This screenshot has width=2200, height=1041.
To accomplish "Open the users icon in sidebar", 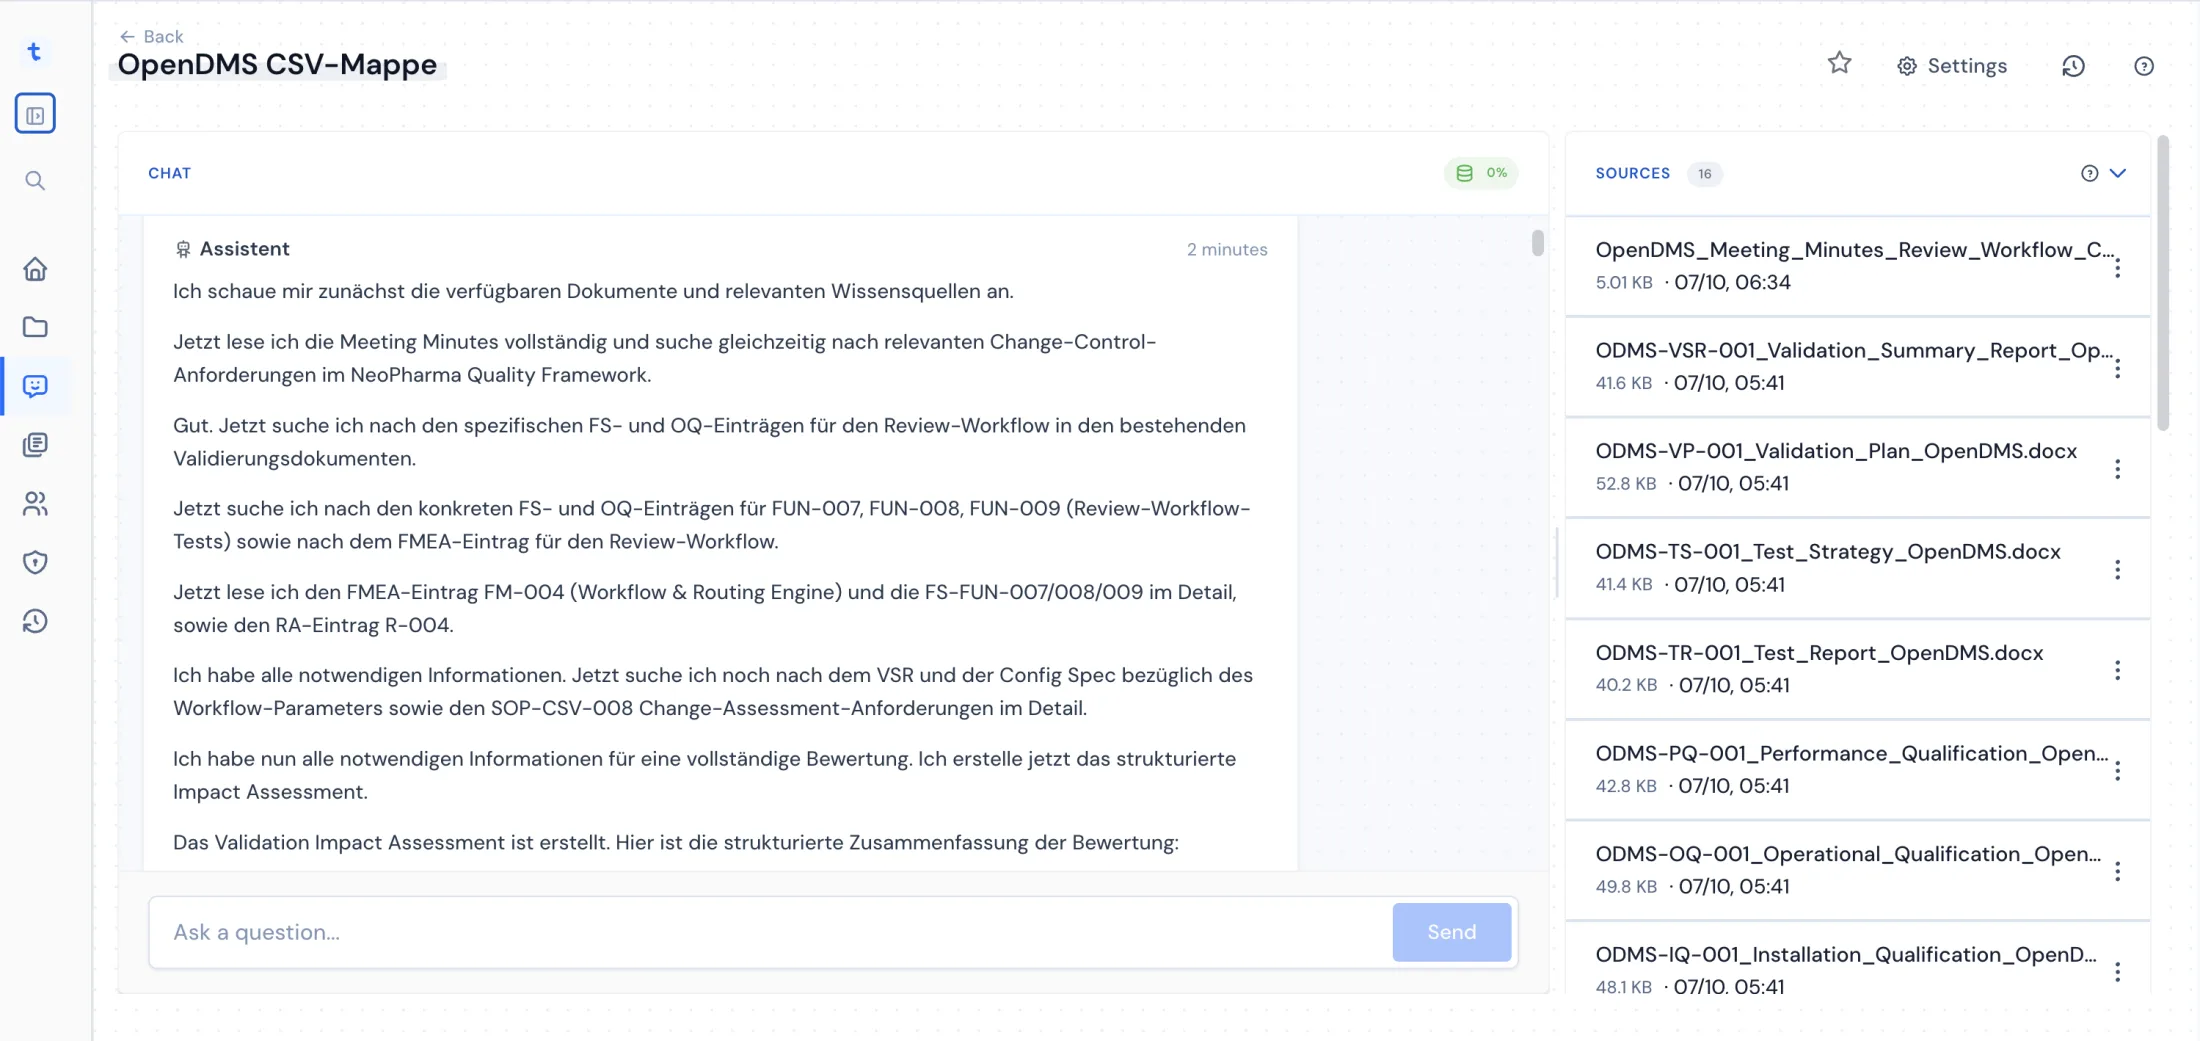I will point(35,504).
